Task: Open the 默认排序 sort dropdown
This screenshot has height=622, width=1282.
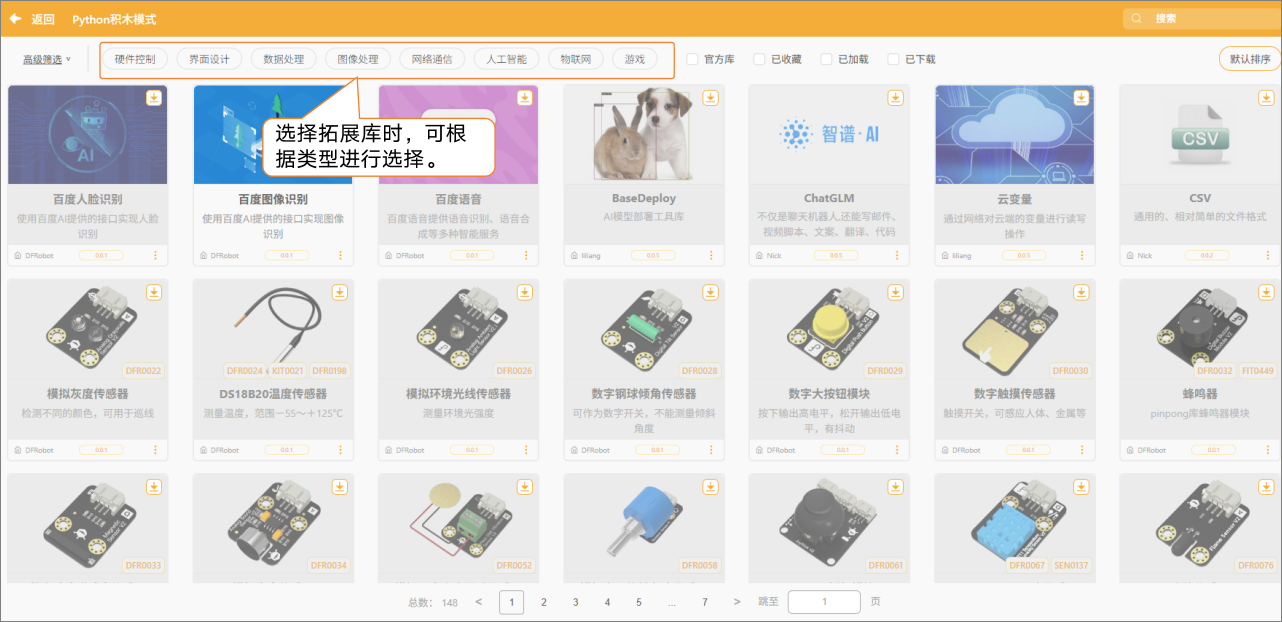Action: point(1249,59)
